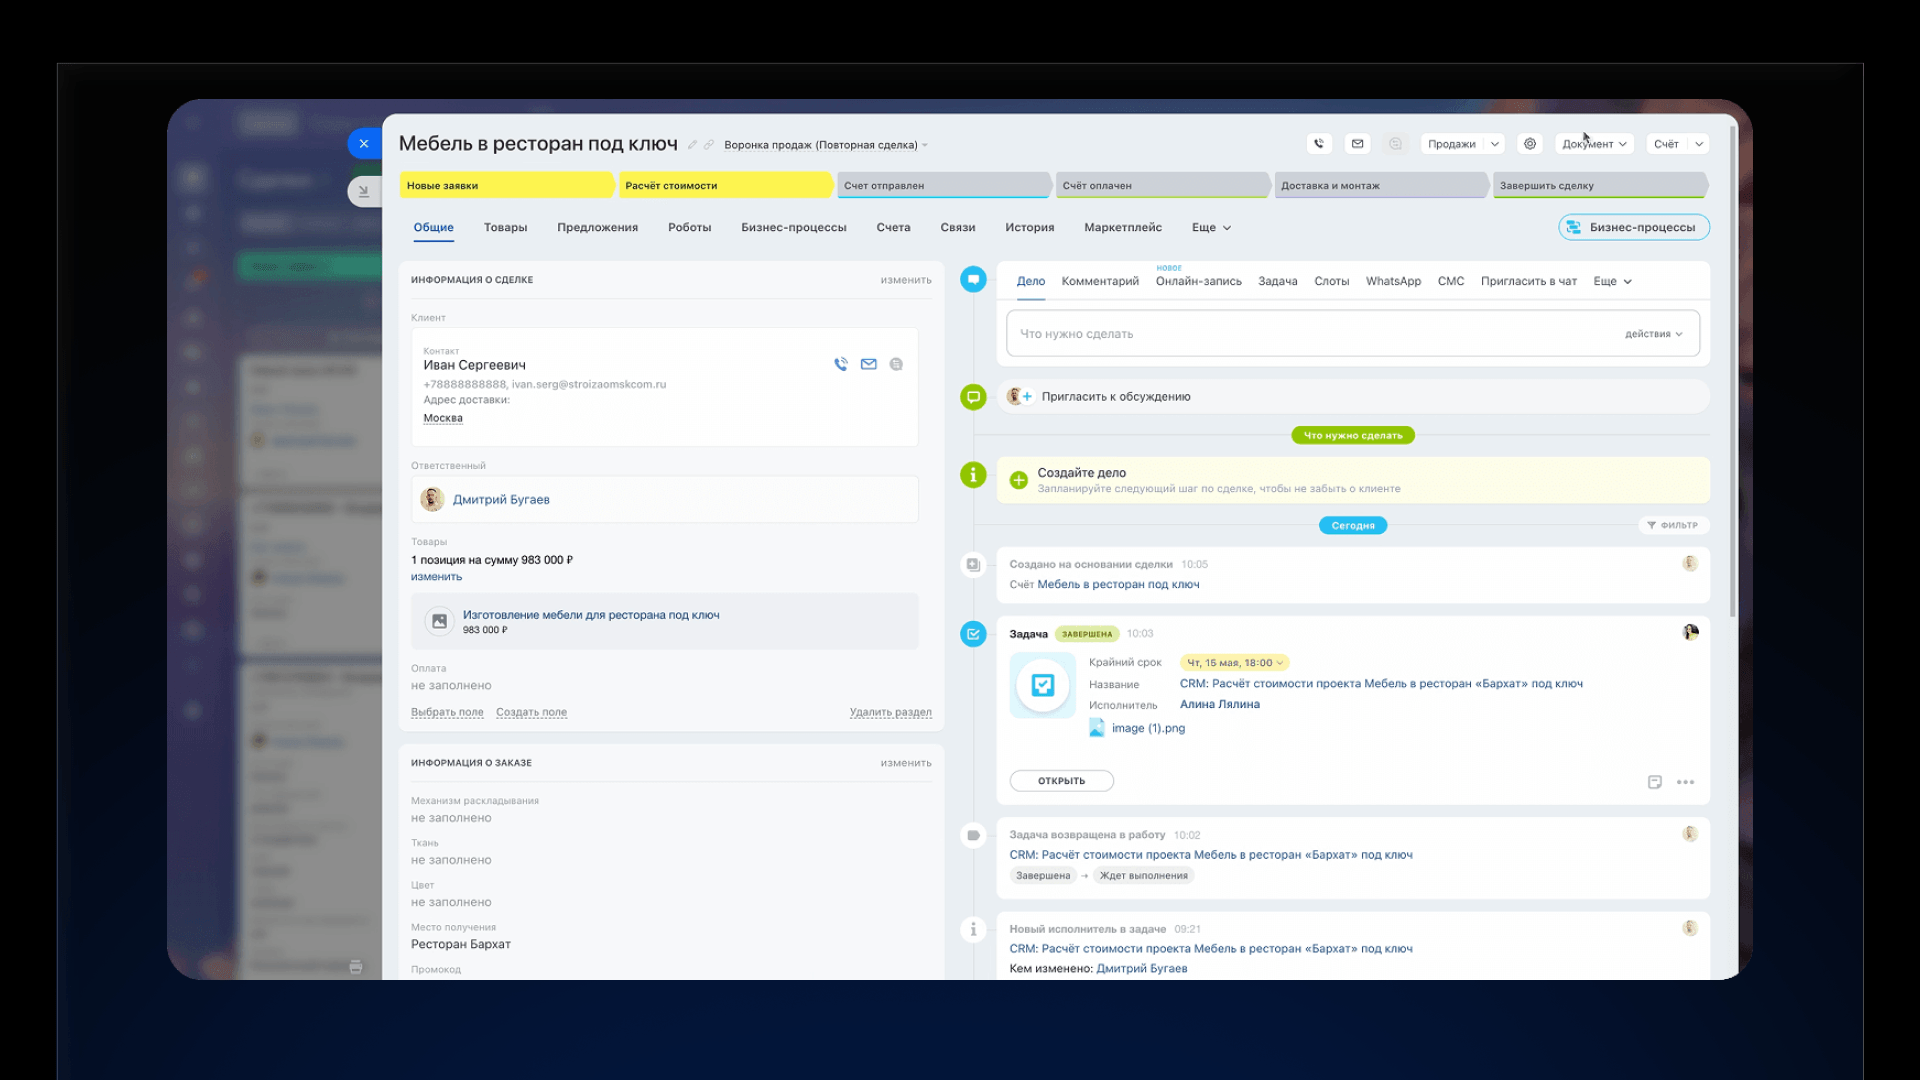The image size is (1920, 1080).
Task: Click Завершить сделку stage
Action: pos(1600,185)
